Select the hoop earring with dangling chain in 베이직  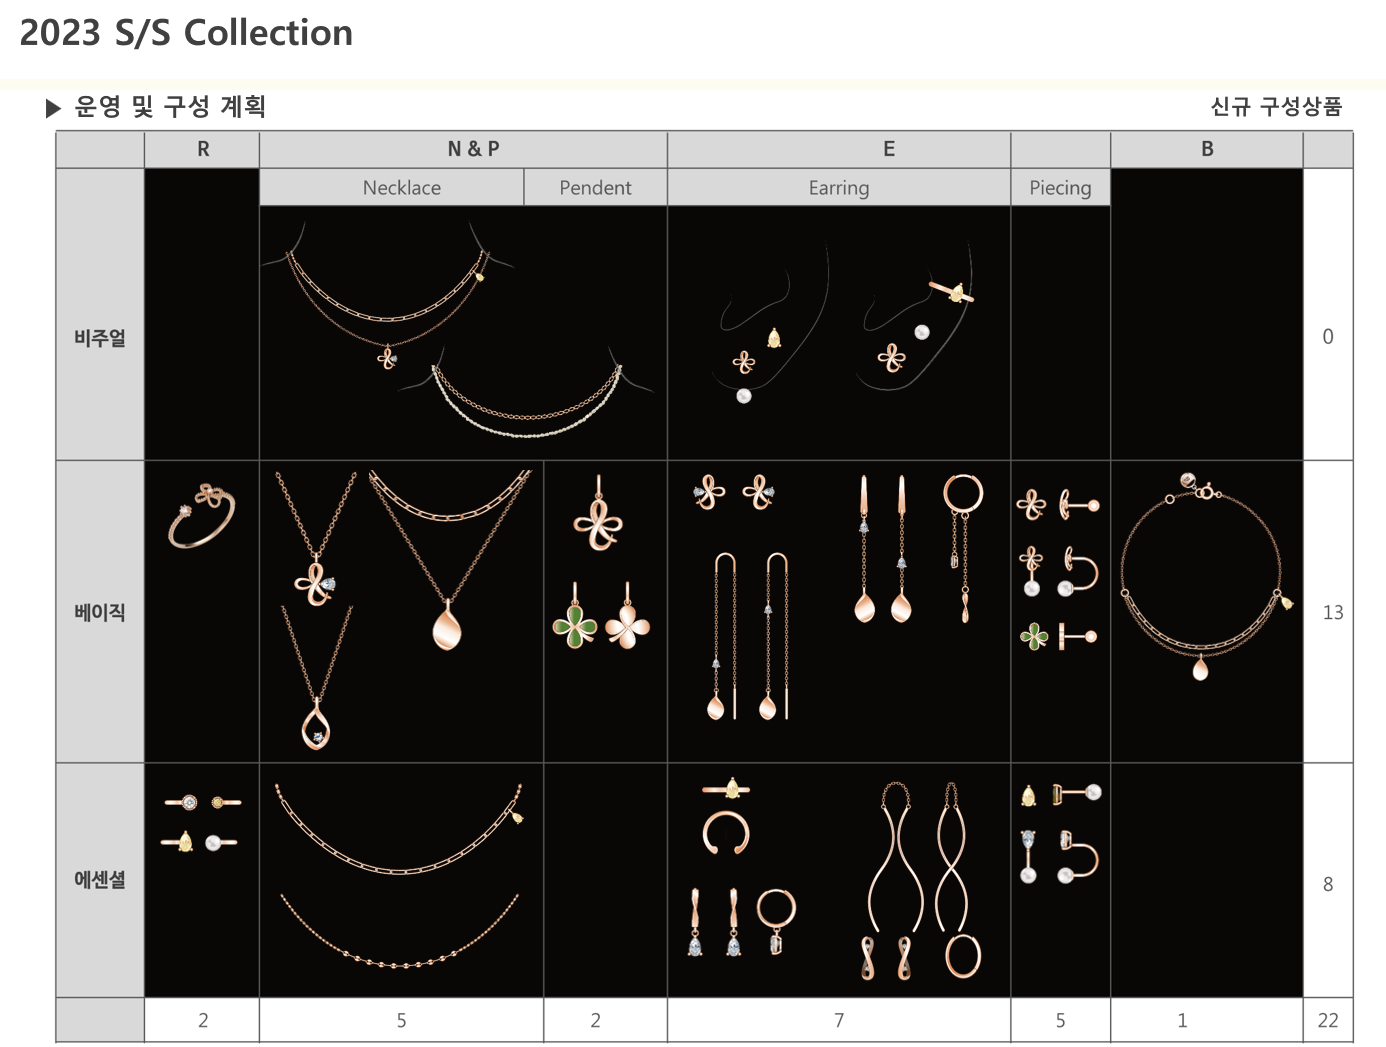(x=963, y=547)
